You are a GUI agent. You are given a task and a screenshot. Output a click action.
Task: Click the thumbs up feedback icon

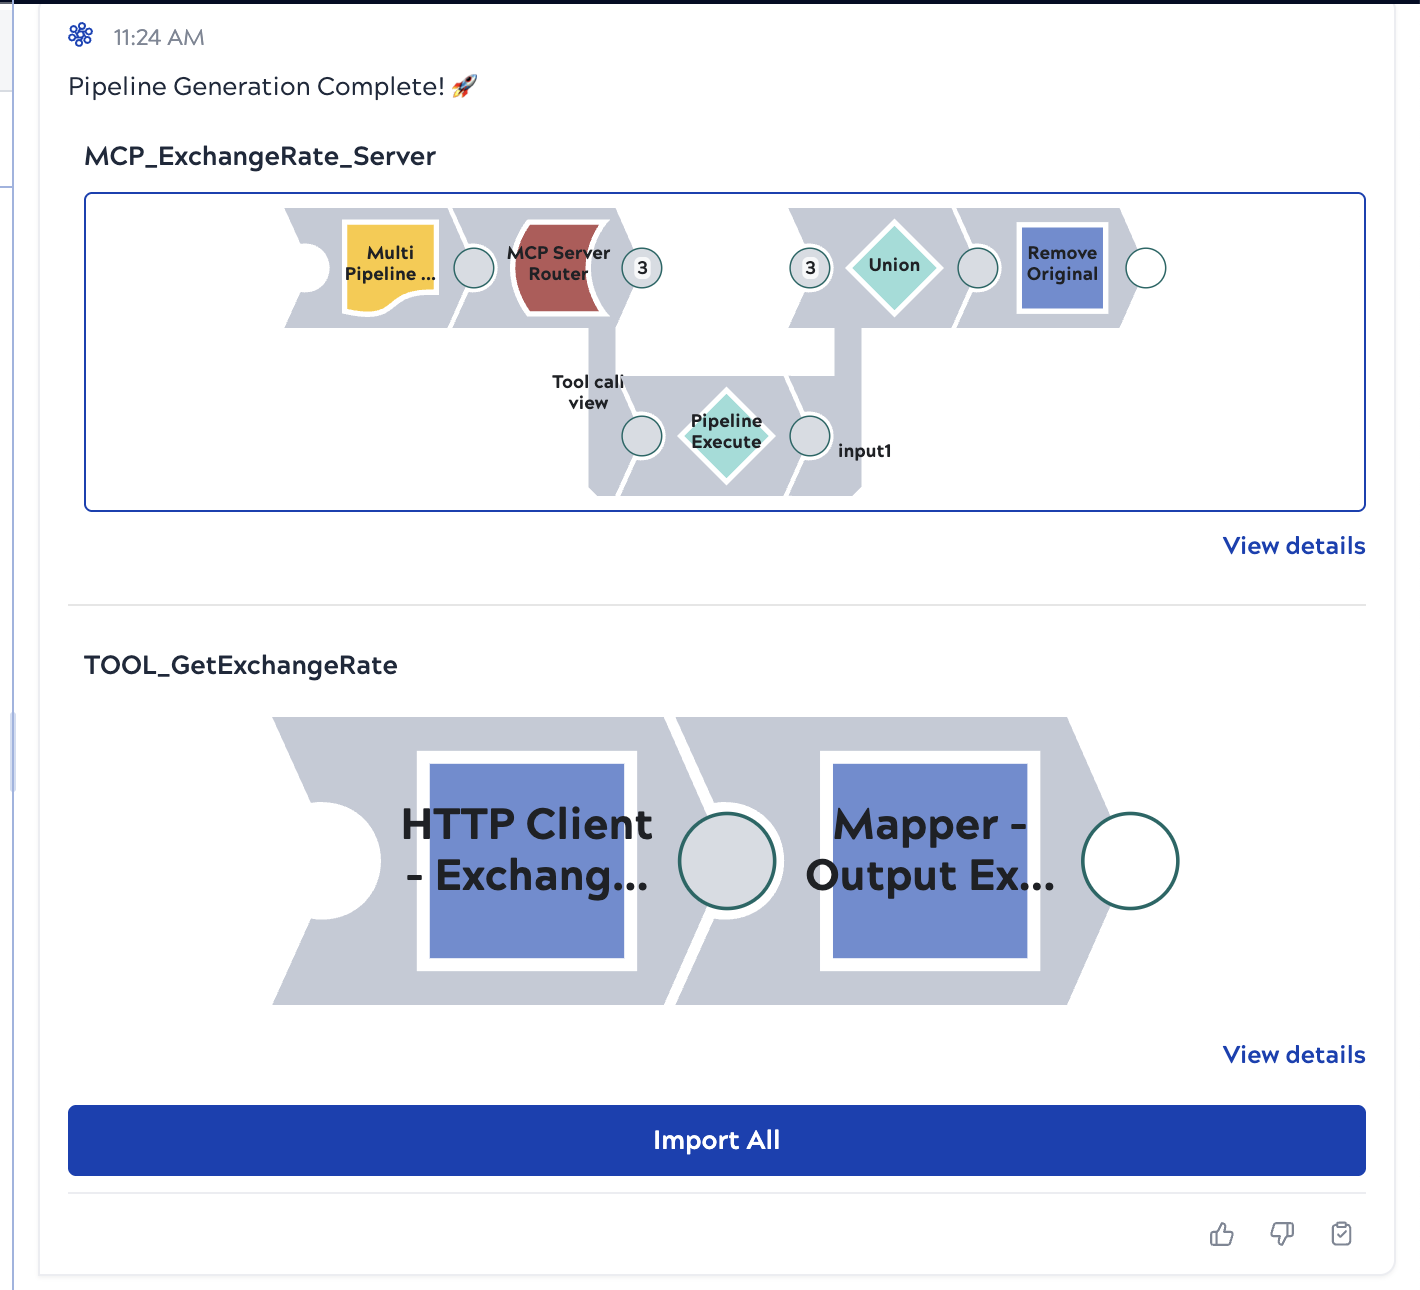(x=1221, y=1234)
